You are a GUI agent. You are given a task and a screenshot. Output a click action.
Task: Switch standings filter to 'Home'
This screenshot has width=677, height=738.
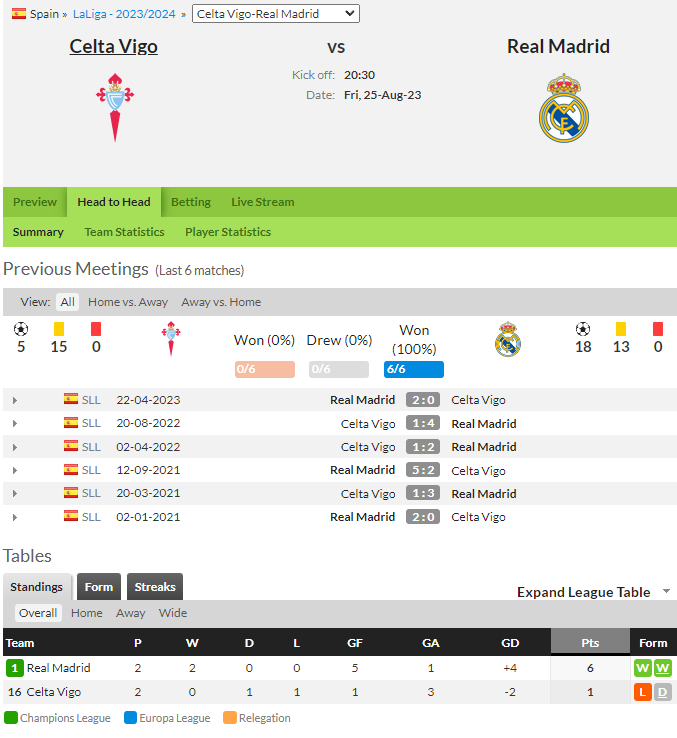pyautogui.click(x=87, y=613)
